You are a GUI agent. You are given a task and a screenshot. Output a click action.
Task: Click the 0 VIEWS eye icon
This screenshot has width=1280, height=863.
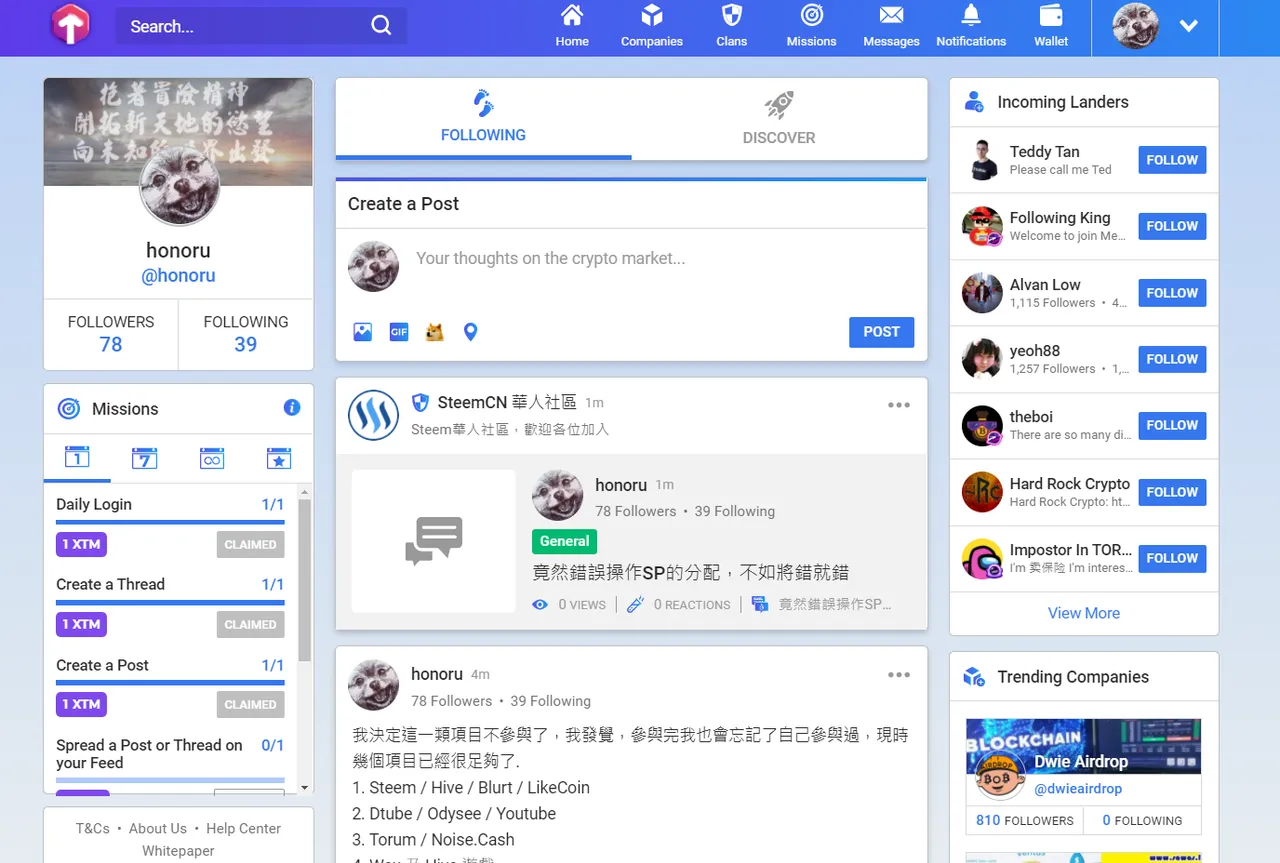pyautogui.click(x=540, y=604)
